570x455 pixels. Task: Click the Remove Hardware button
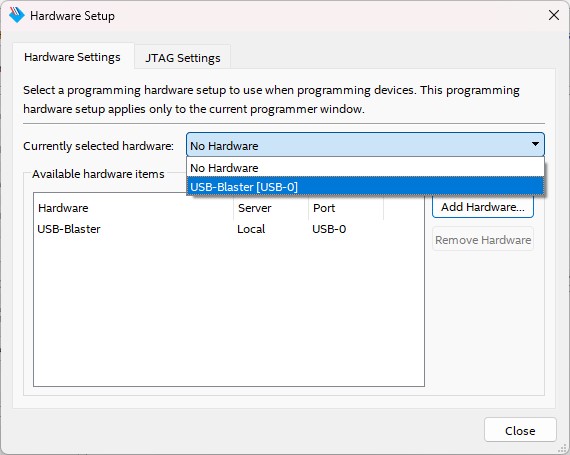483,240
